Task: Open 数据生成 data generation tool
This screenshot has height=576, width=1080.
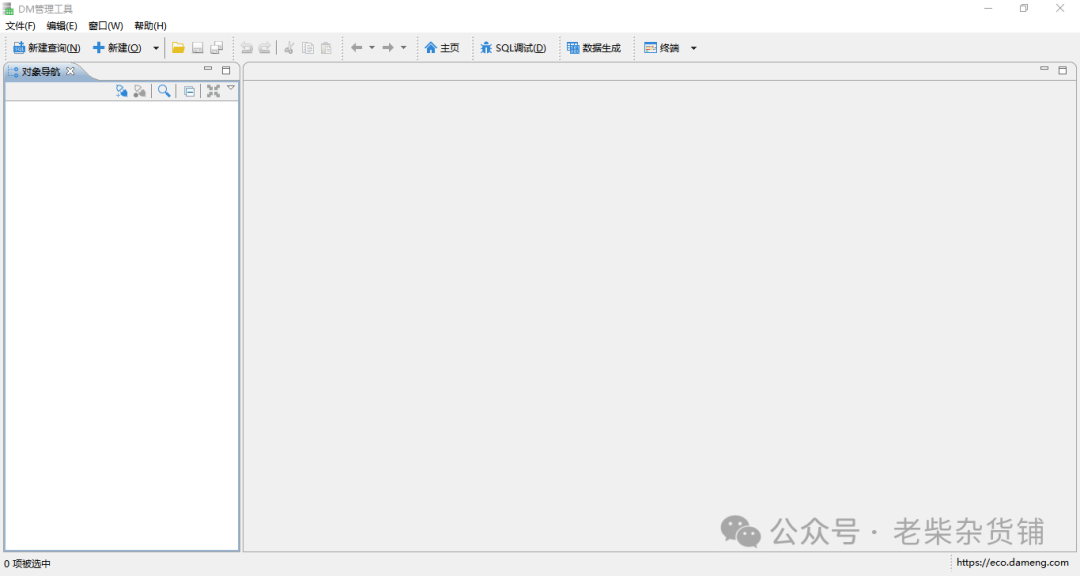Action: 594,48
